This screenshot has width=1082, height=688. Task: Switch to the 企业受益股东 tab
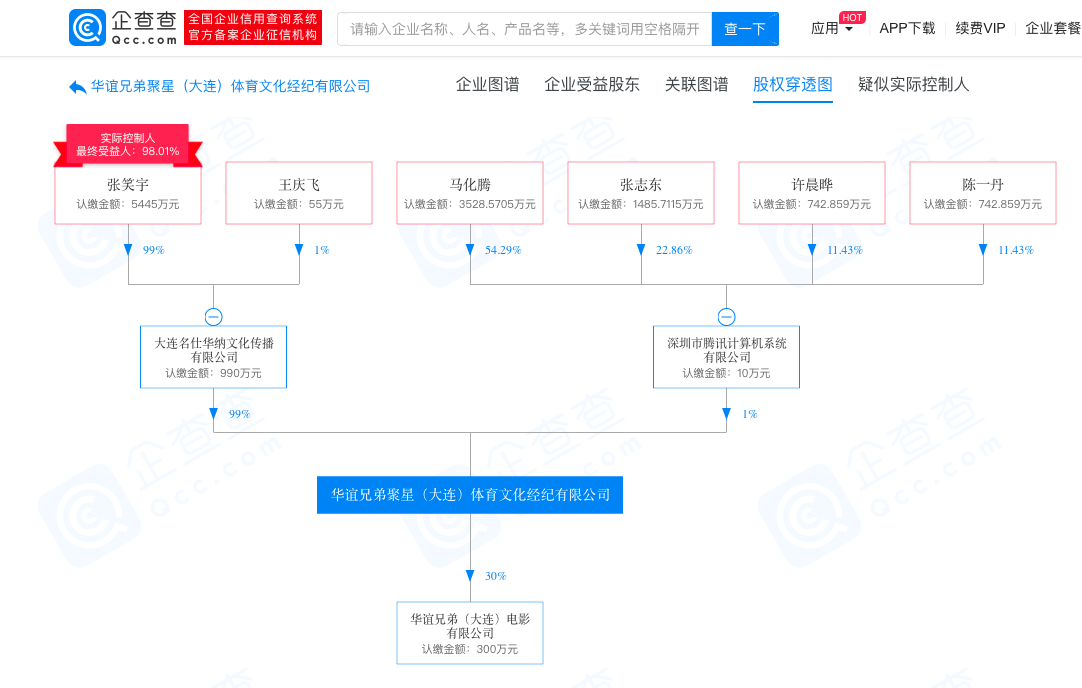(x=591, y=85)
